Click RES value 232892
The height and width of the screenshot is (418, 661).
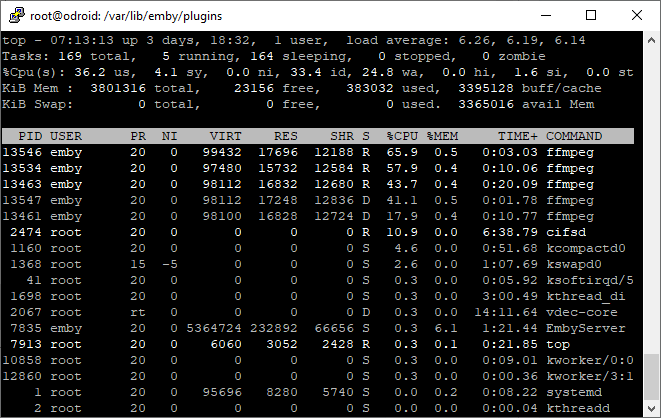[274, 328]
